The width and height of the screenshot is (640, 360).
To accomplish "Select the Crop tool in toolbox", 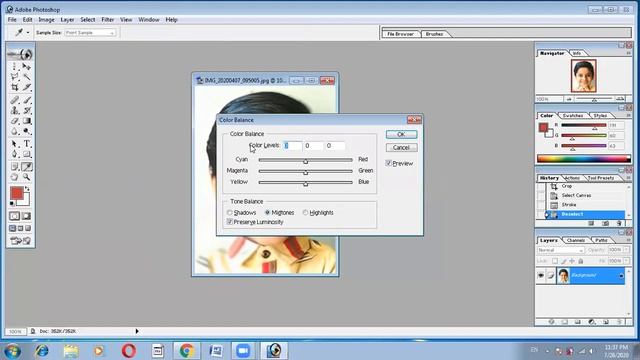I will click(14, 87).
